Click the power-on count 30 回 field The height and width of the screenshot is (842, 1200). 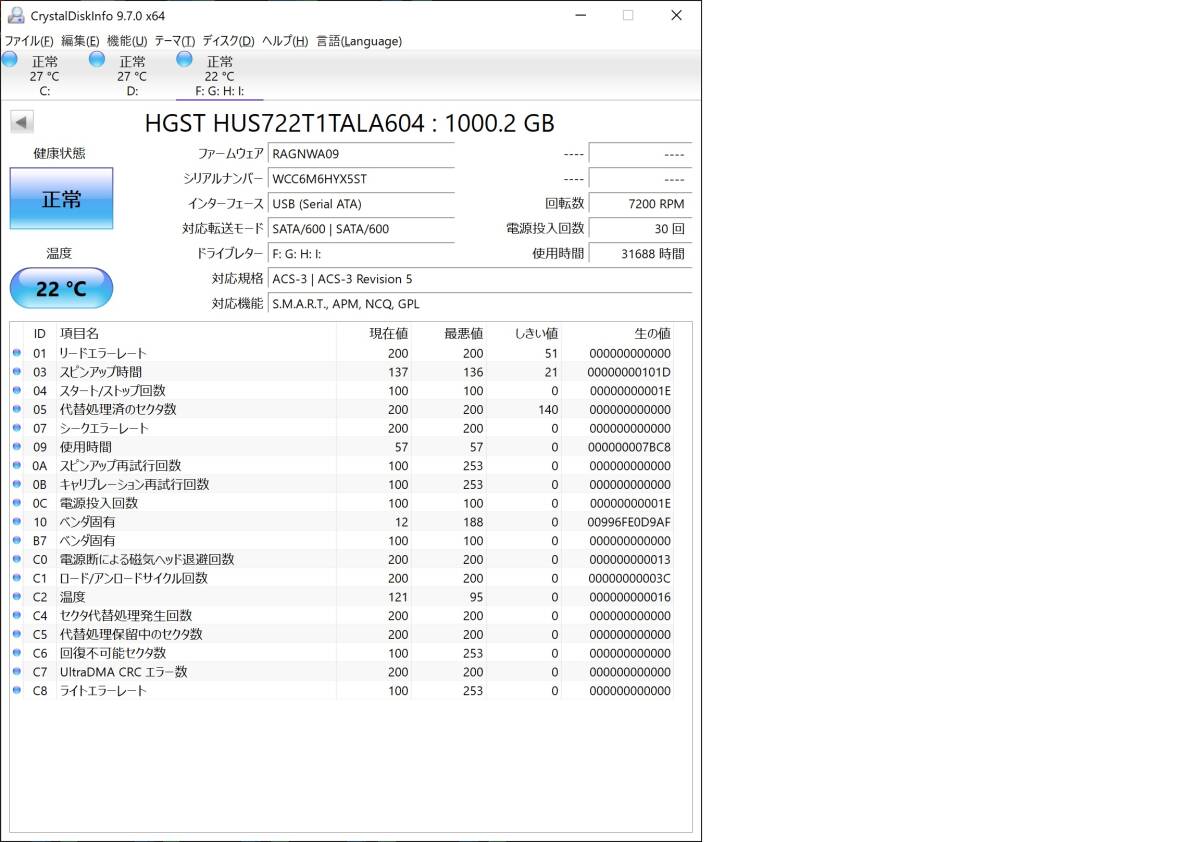640,229
